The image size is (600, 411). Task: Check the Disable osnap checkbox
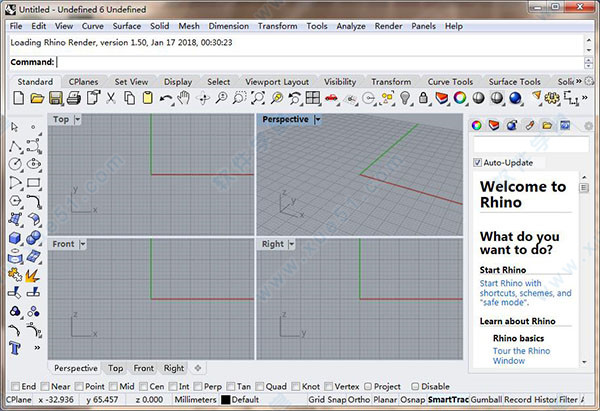pyautogui.click(x=414, y=386)
